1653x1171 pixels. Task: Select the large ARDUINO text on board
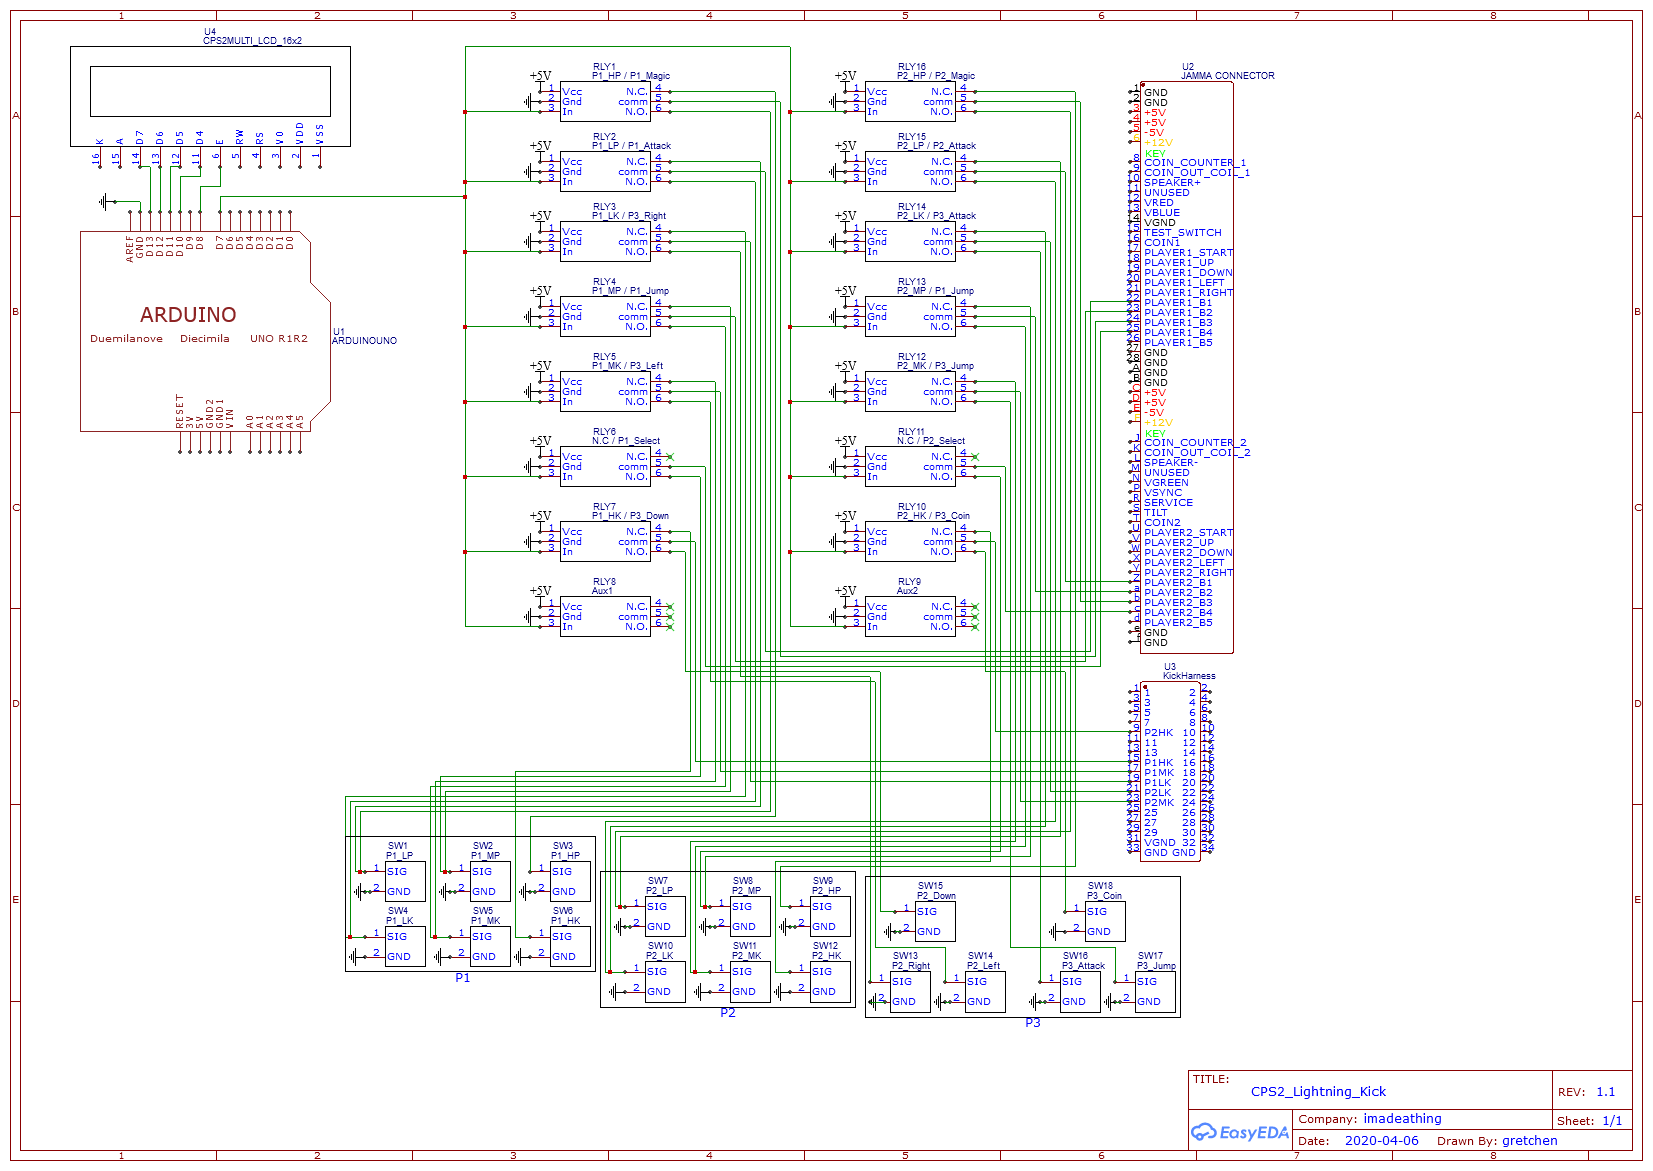click(188, 315)
